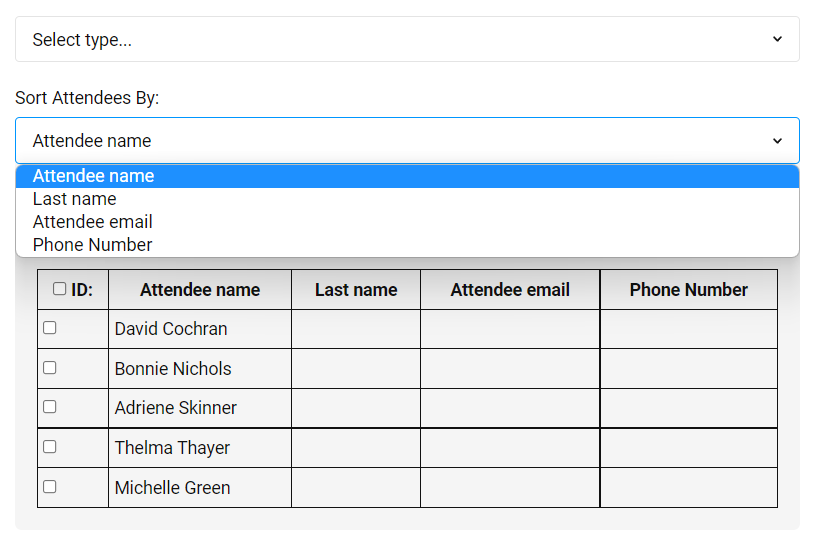Check the box for Bonnie Nichols
This screenshot has width=815, height=545.
click(50, 368)
